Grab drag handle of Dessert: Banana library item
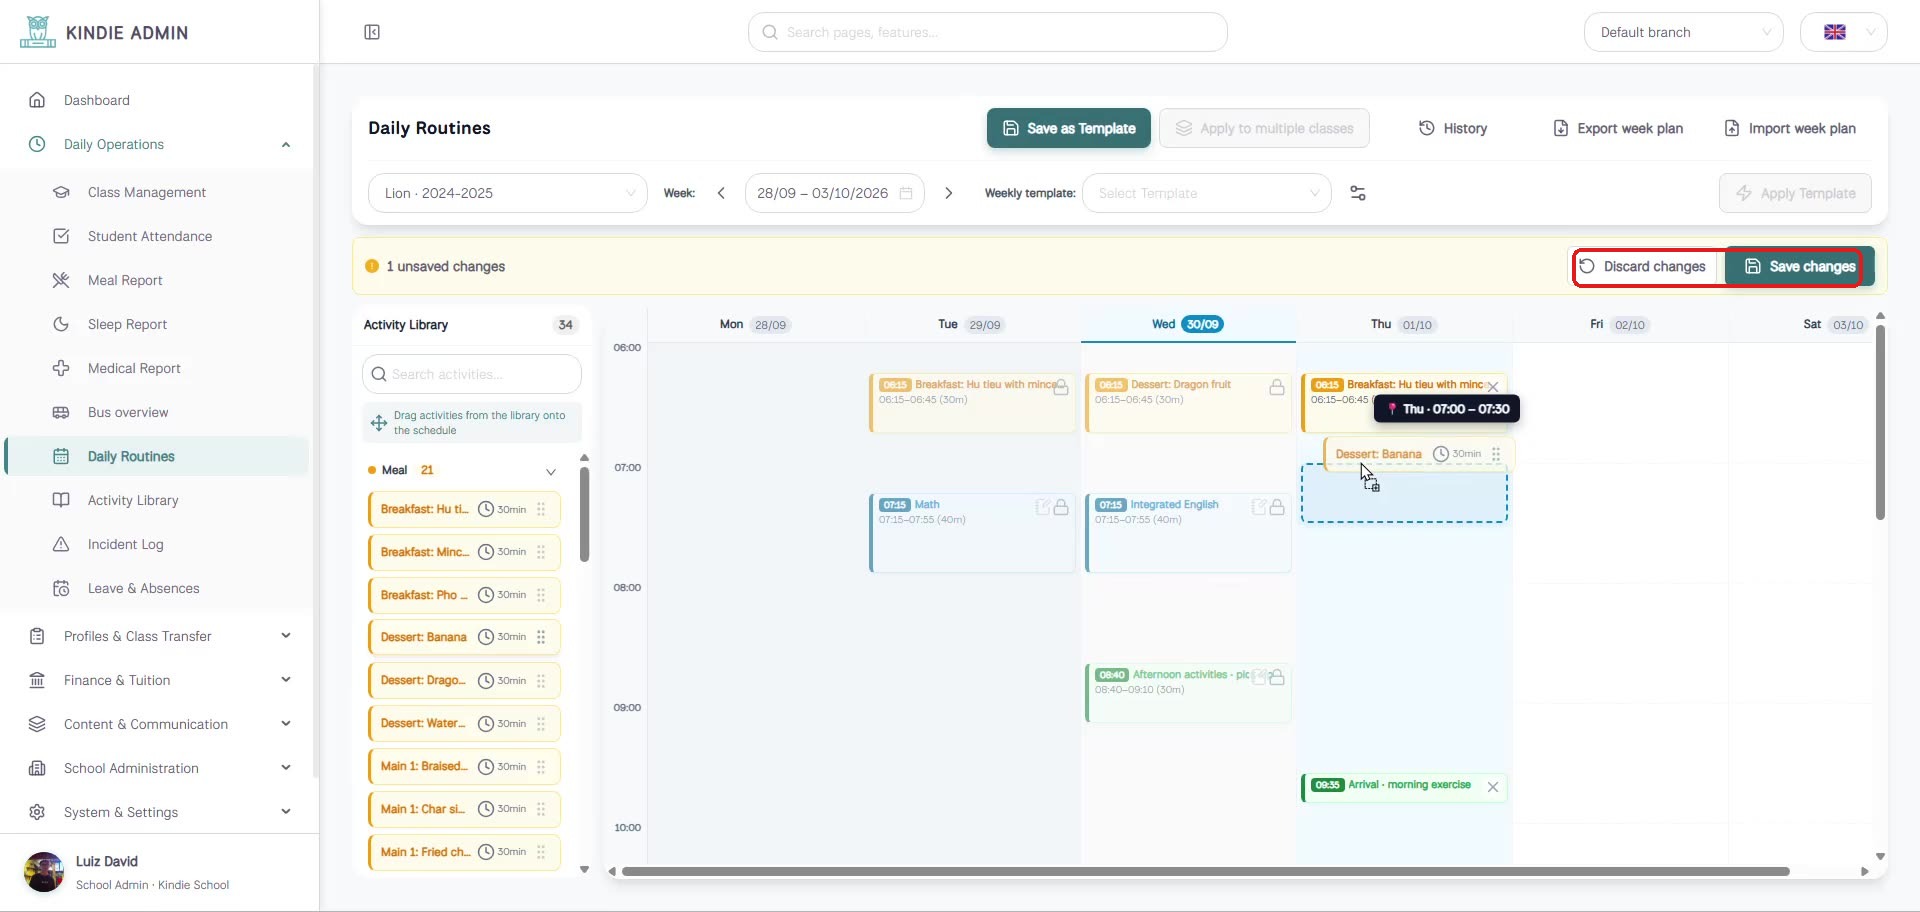1920x912 pixels. pos(541,637)
